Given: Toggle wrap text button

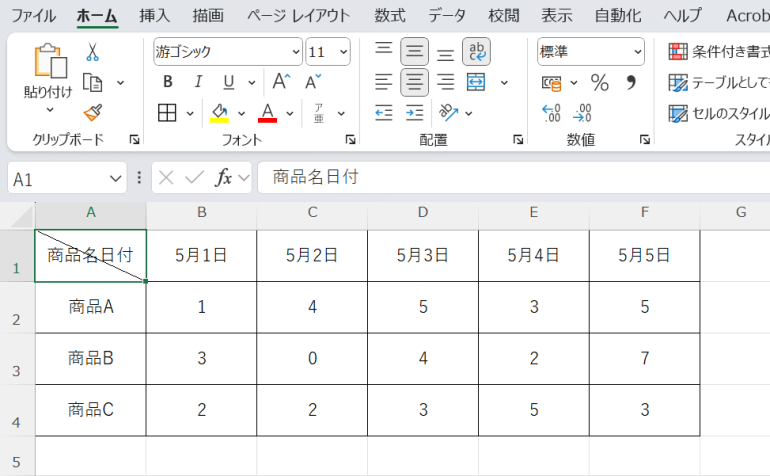Looking at the screenshot, I should pos(476,51).
